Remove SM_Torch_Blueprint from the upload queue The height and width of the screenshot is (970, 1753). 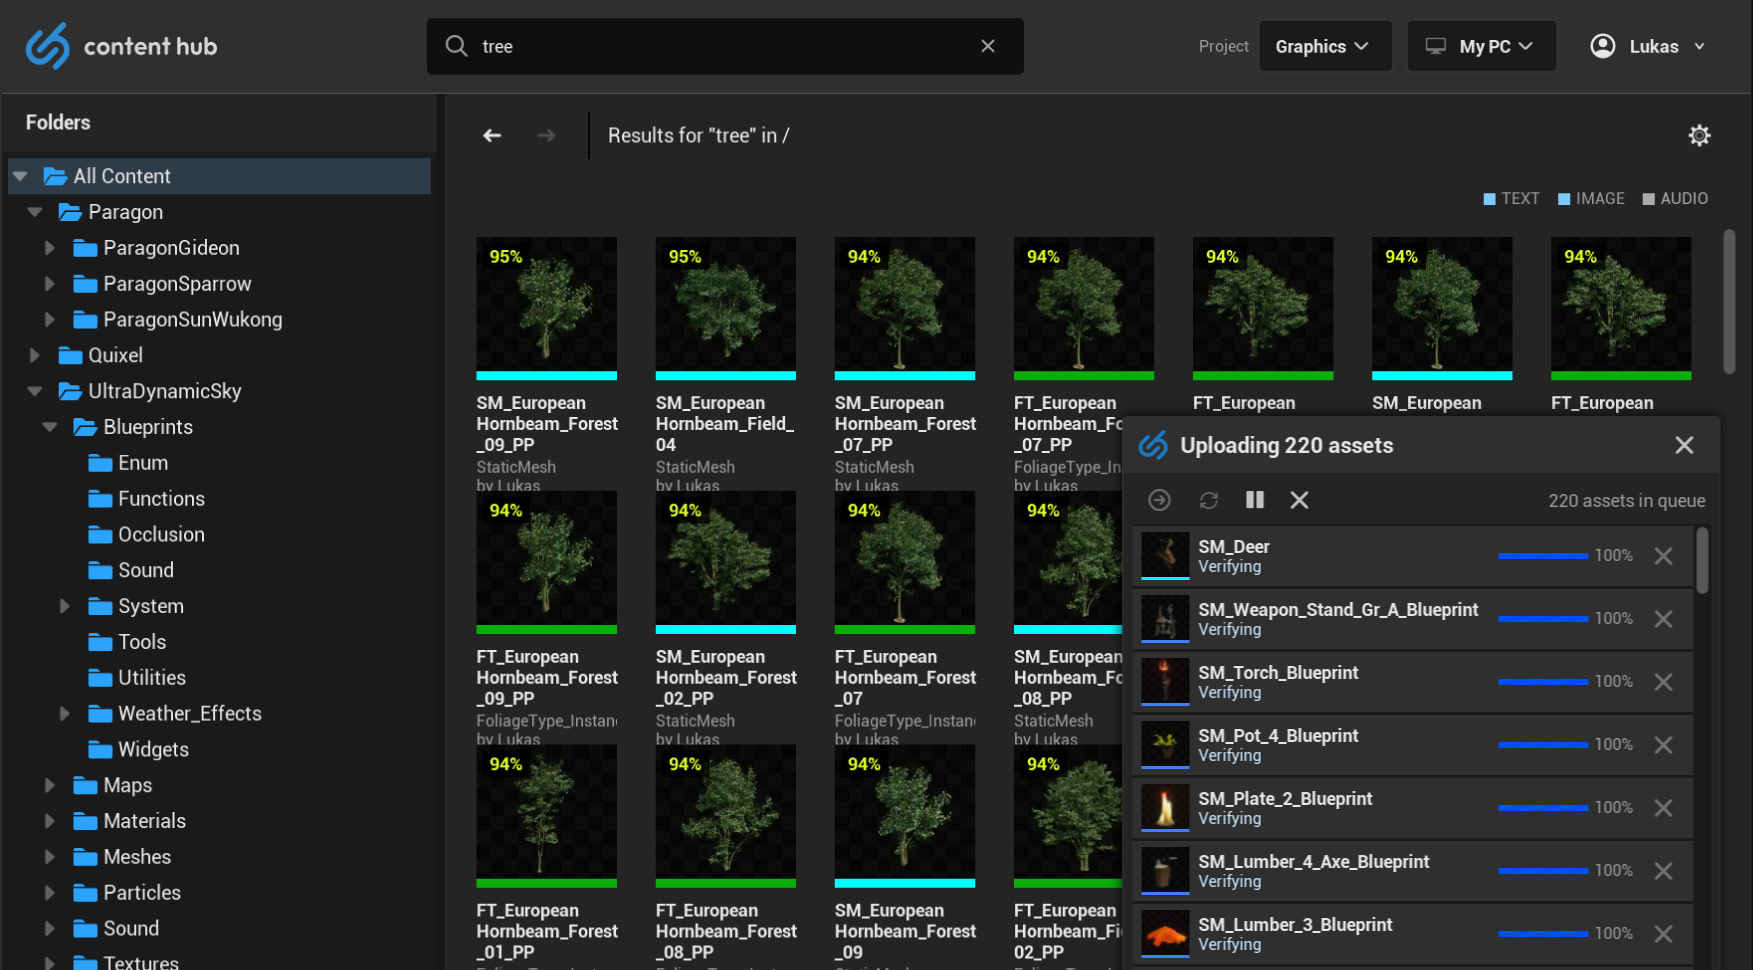[1663, 681]
